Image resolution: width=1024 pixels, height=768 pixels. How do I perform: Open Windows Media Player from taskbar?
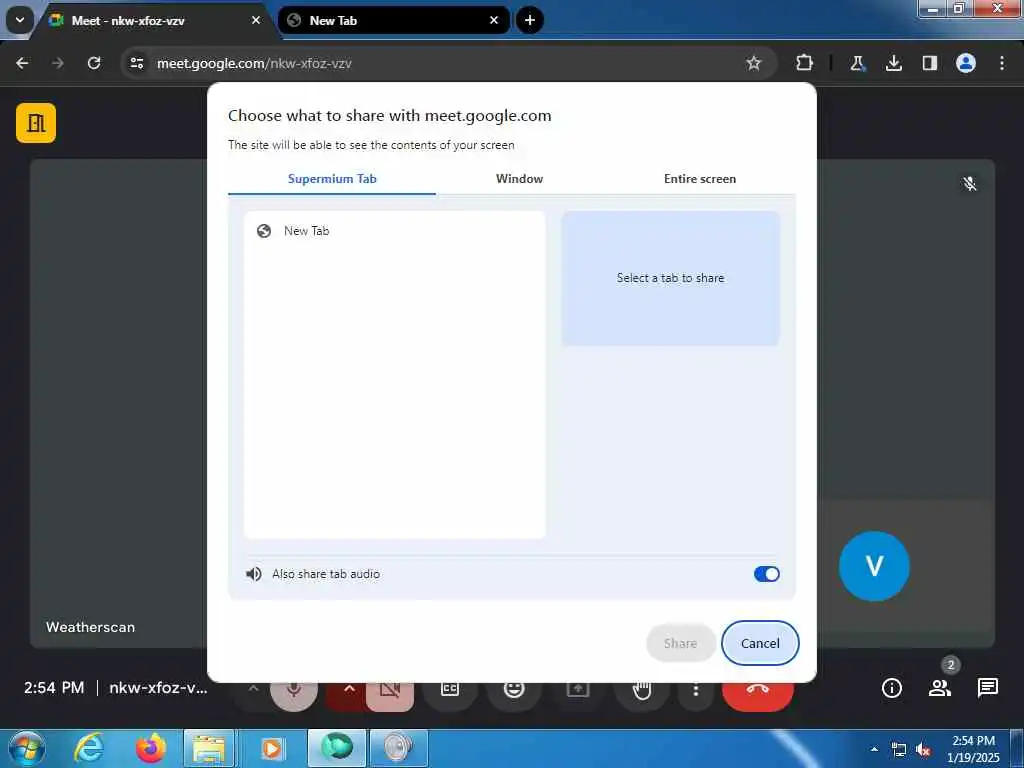(272, 748)
